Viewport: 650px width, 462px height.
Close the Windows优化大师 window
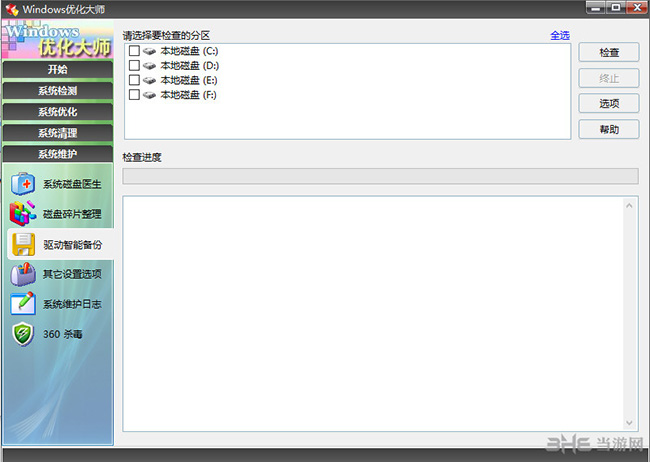coord(637,7)
